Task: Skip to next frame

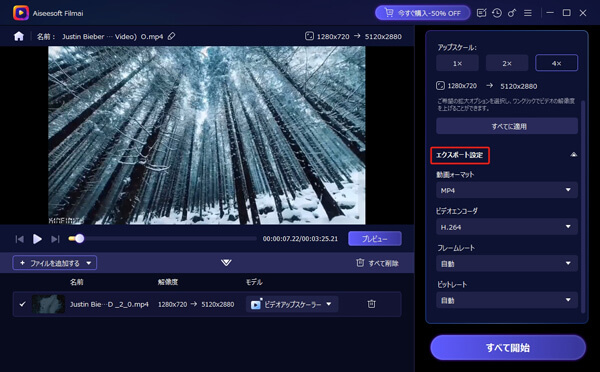Action: click(x=55, y=239)
